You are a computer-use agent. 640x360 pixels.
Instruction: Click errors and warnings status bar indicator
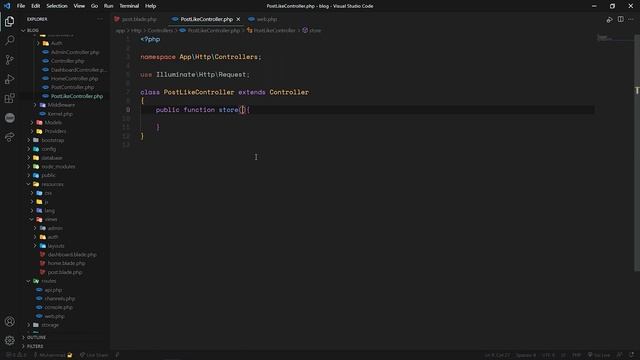point(16,355)
